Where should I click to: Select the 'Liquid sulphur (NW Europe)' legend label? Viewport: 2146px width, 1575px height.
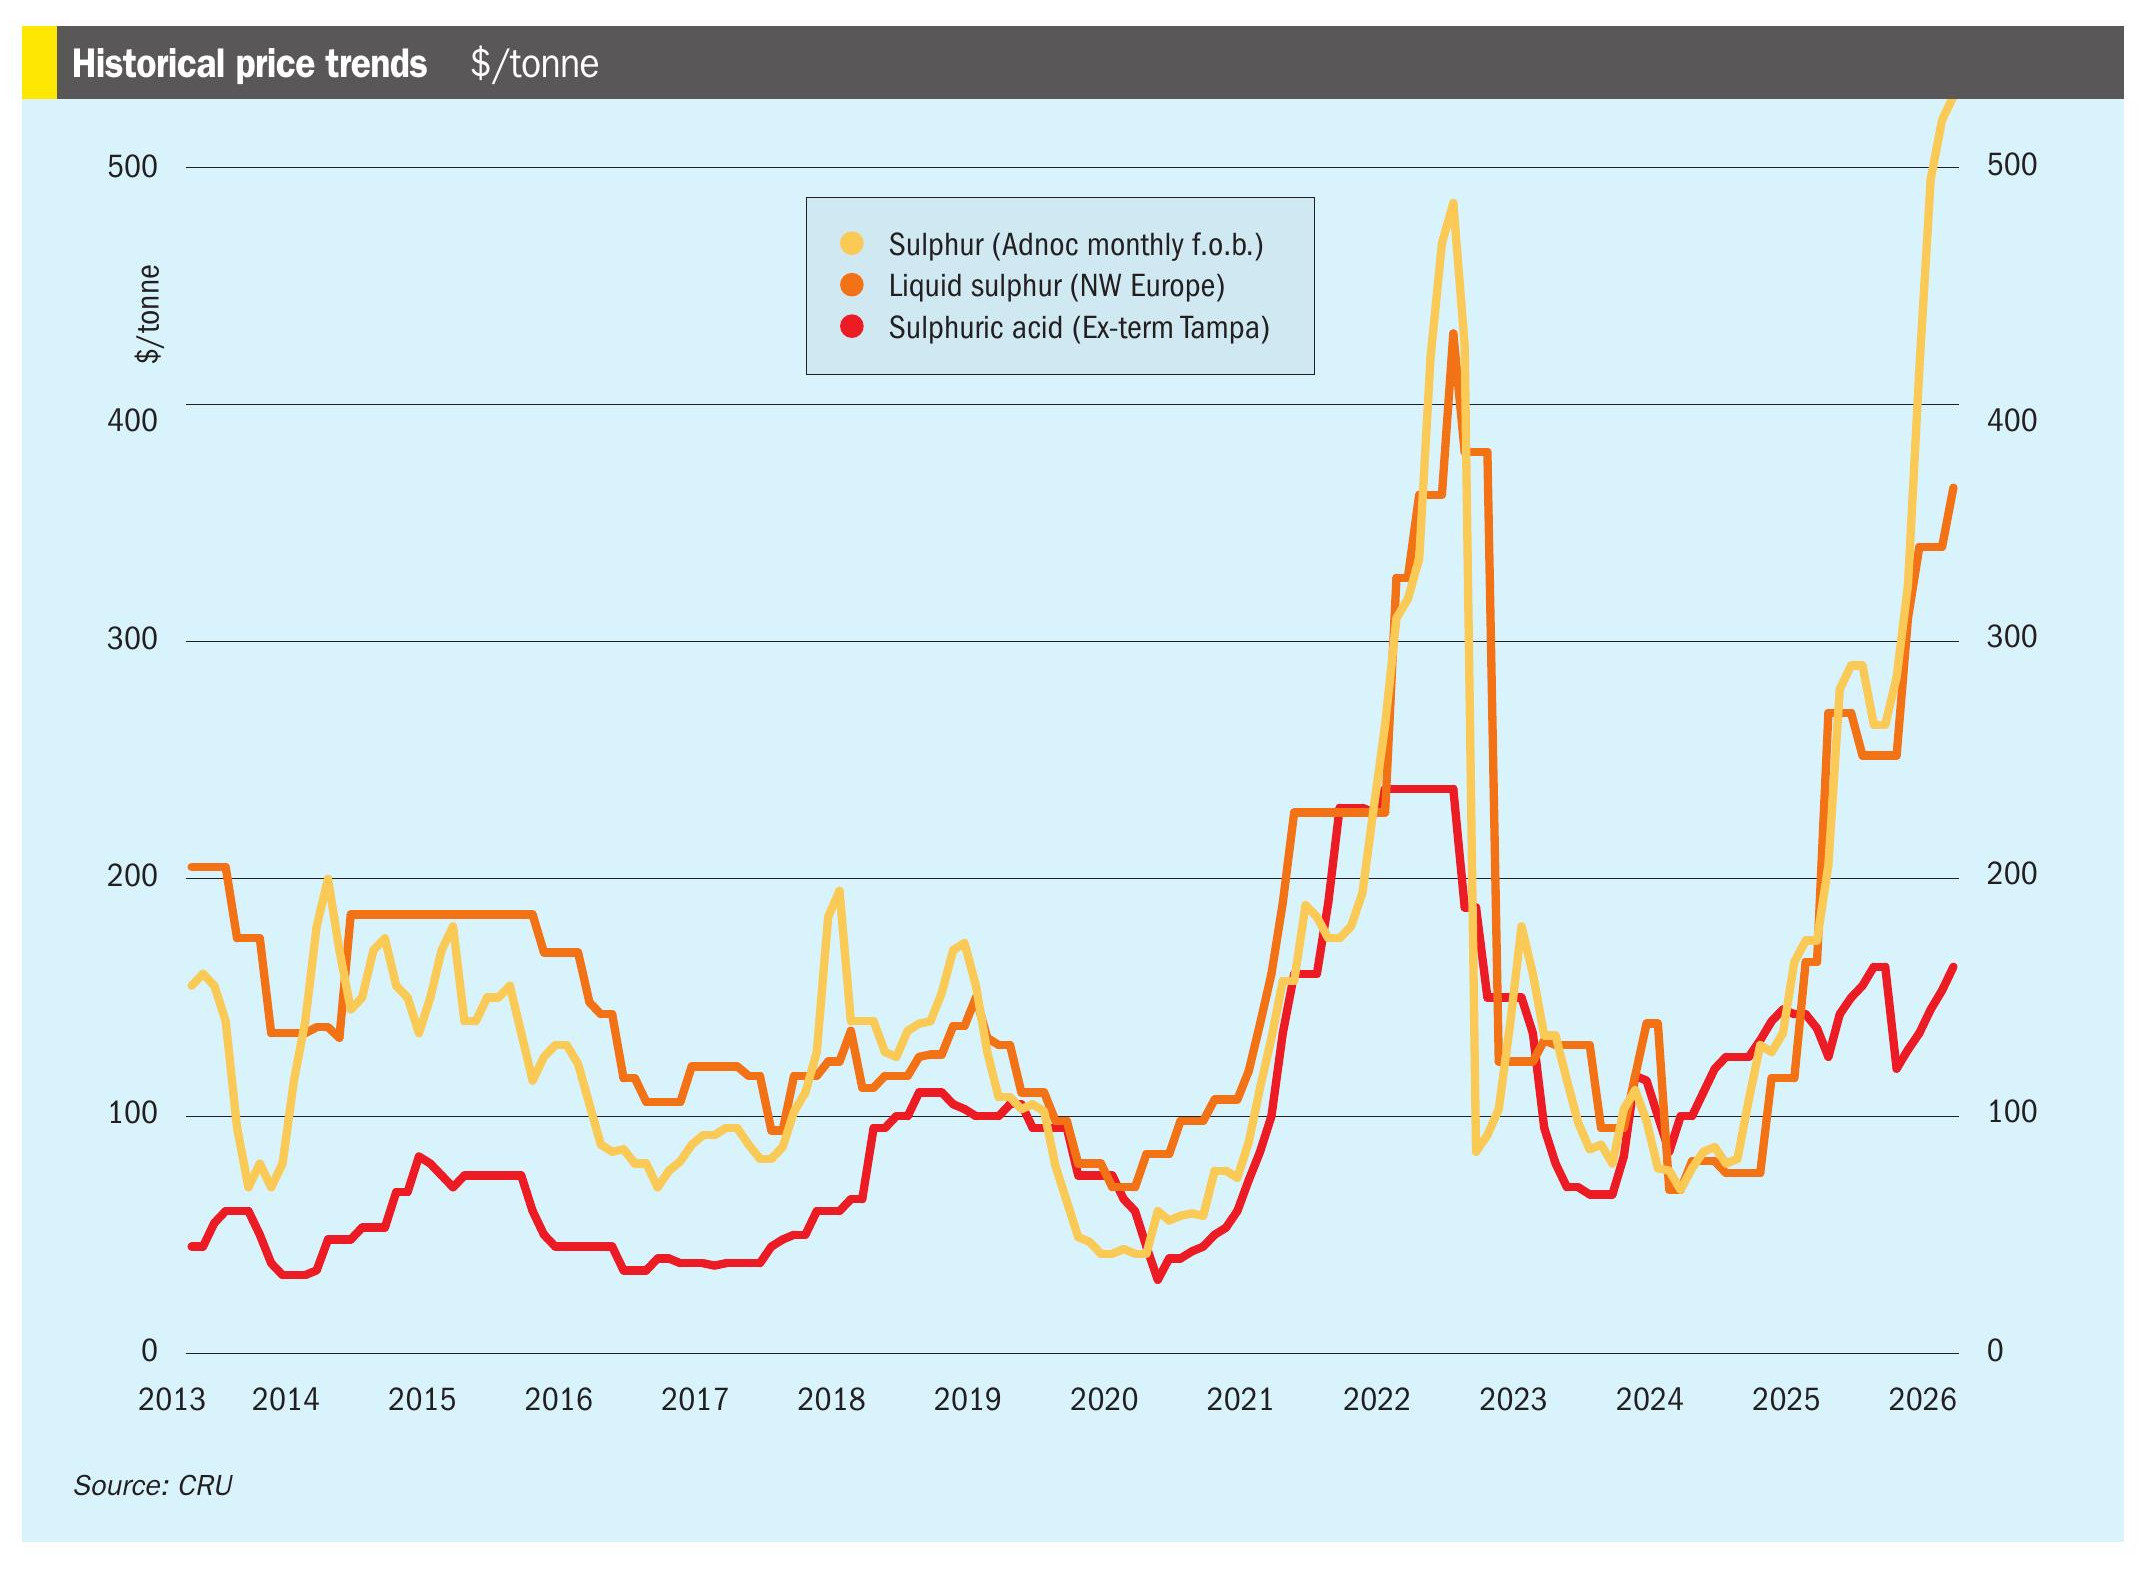(1056, 286)
